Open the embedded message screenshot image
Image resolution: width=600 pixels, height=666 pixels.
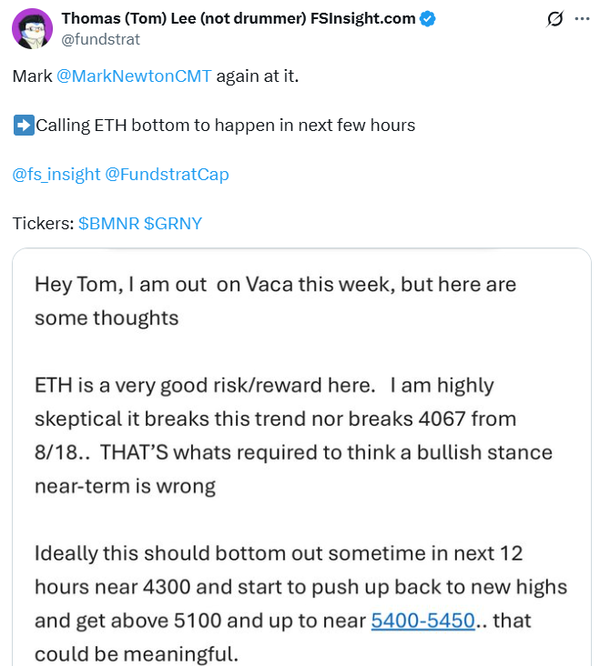pos(300,460)
